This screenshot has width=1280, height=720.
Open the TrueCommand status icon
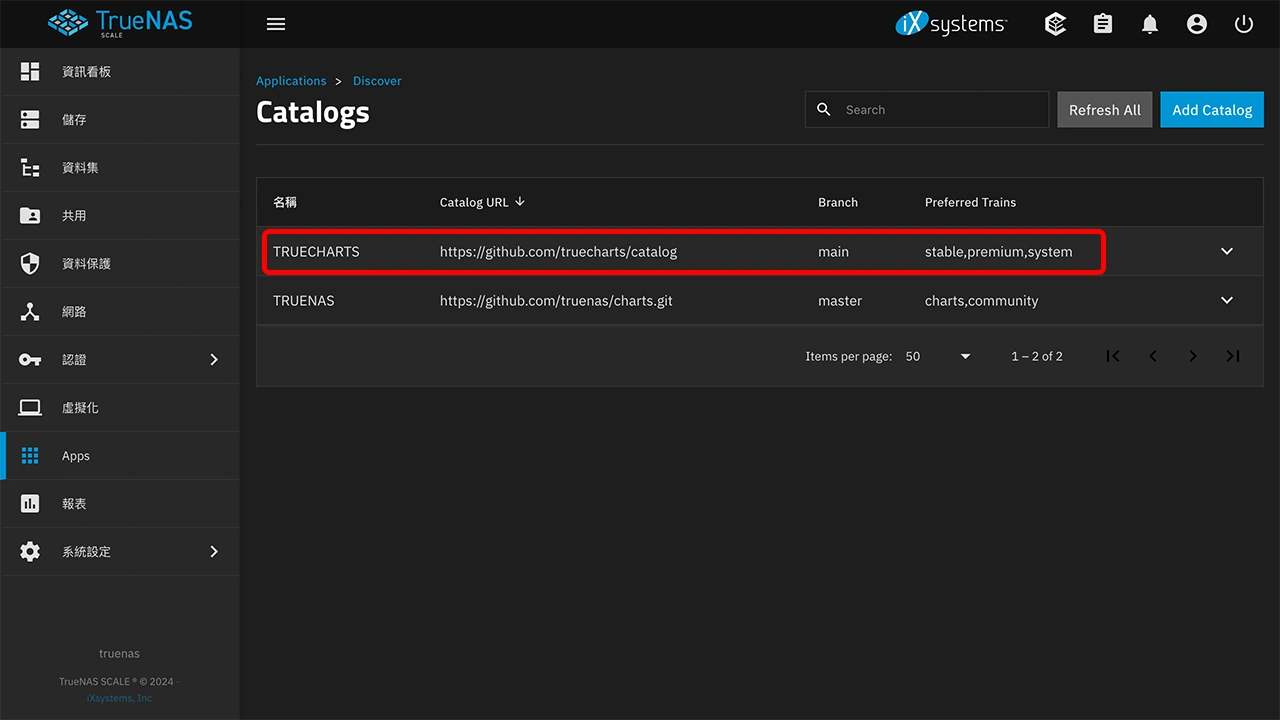[1055, 24]
